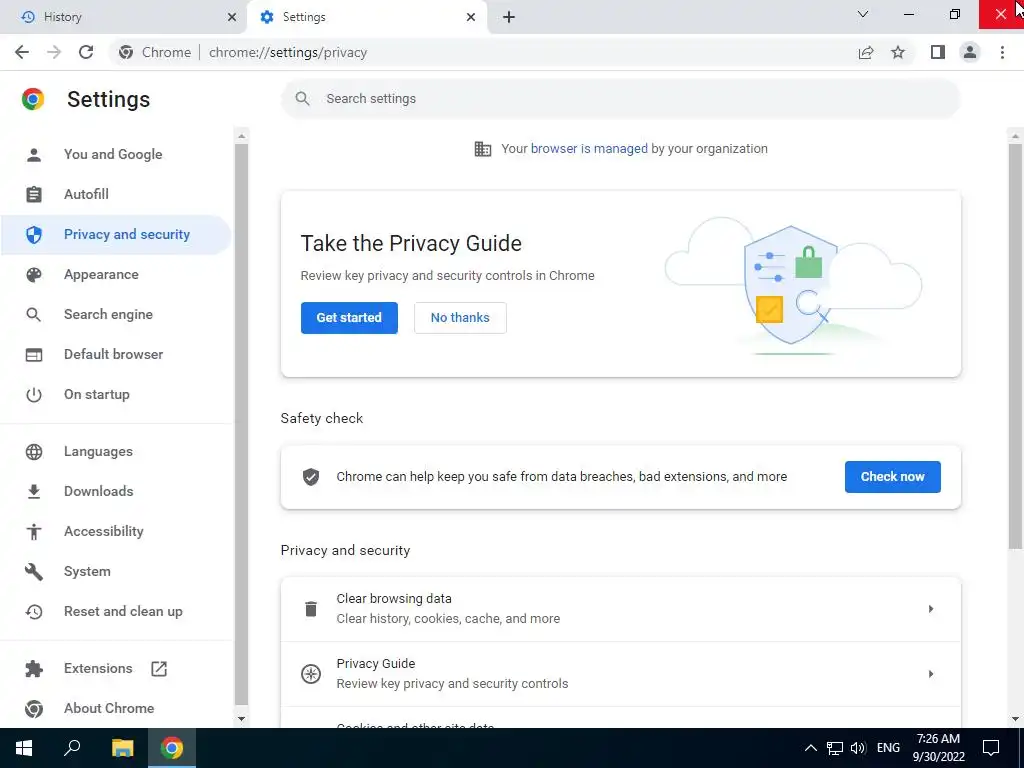Open File Explorer from taskbar
The height and width of the screenshot is (768, 1024).
point(122,748)
